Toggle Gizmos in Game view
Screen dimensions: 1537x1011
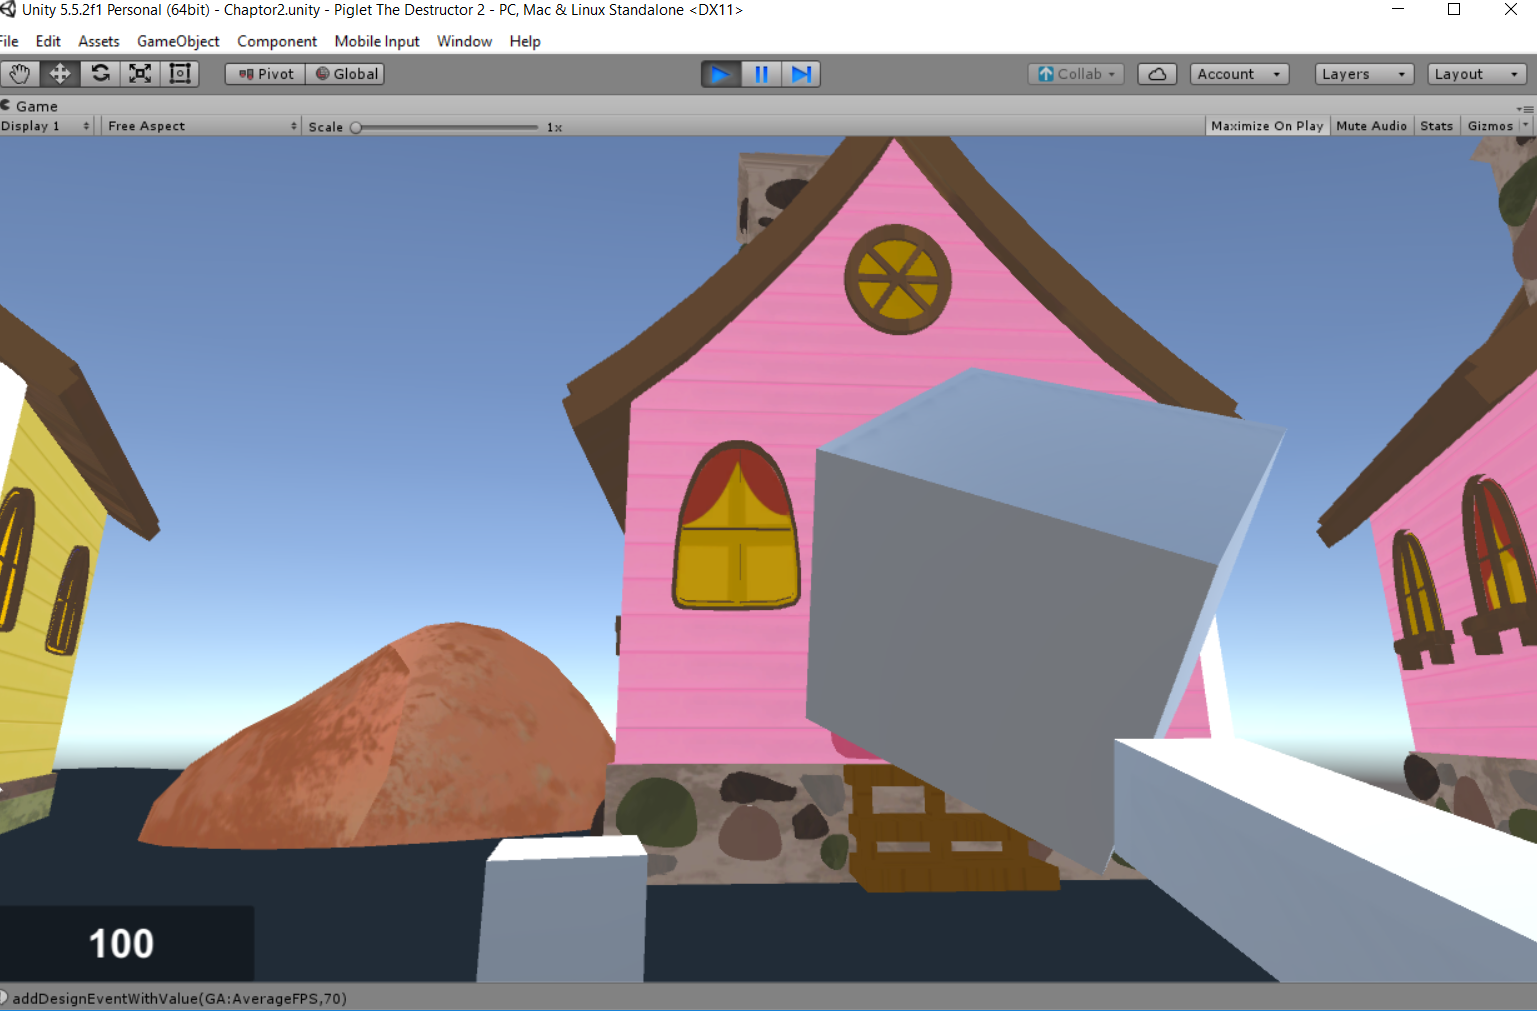[x=1490, y=126]
